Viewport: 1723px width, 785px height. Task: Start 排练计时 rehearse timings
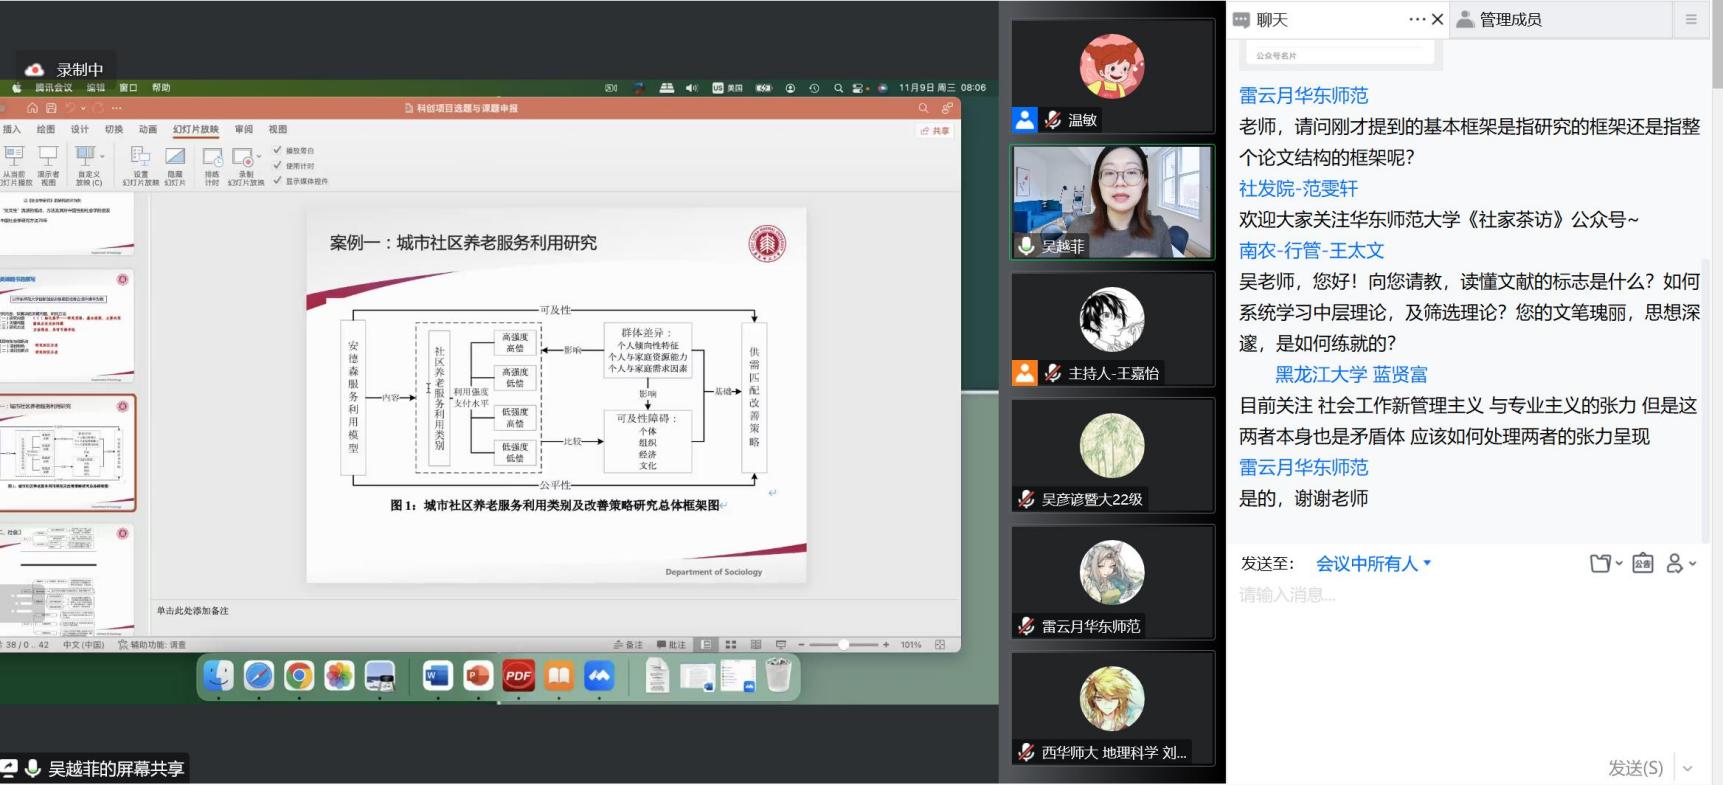pyautogui.click(x=212, y=158)
